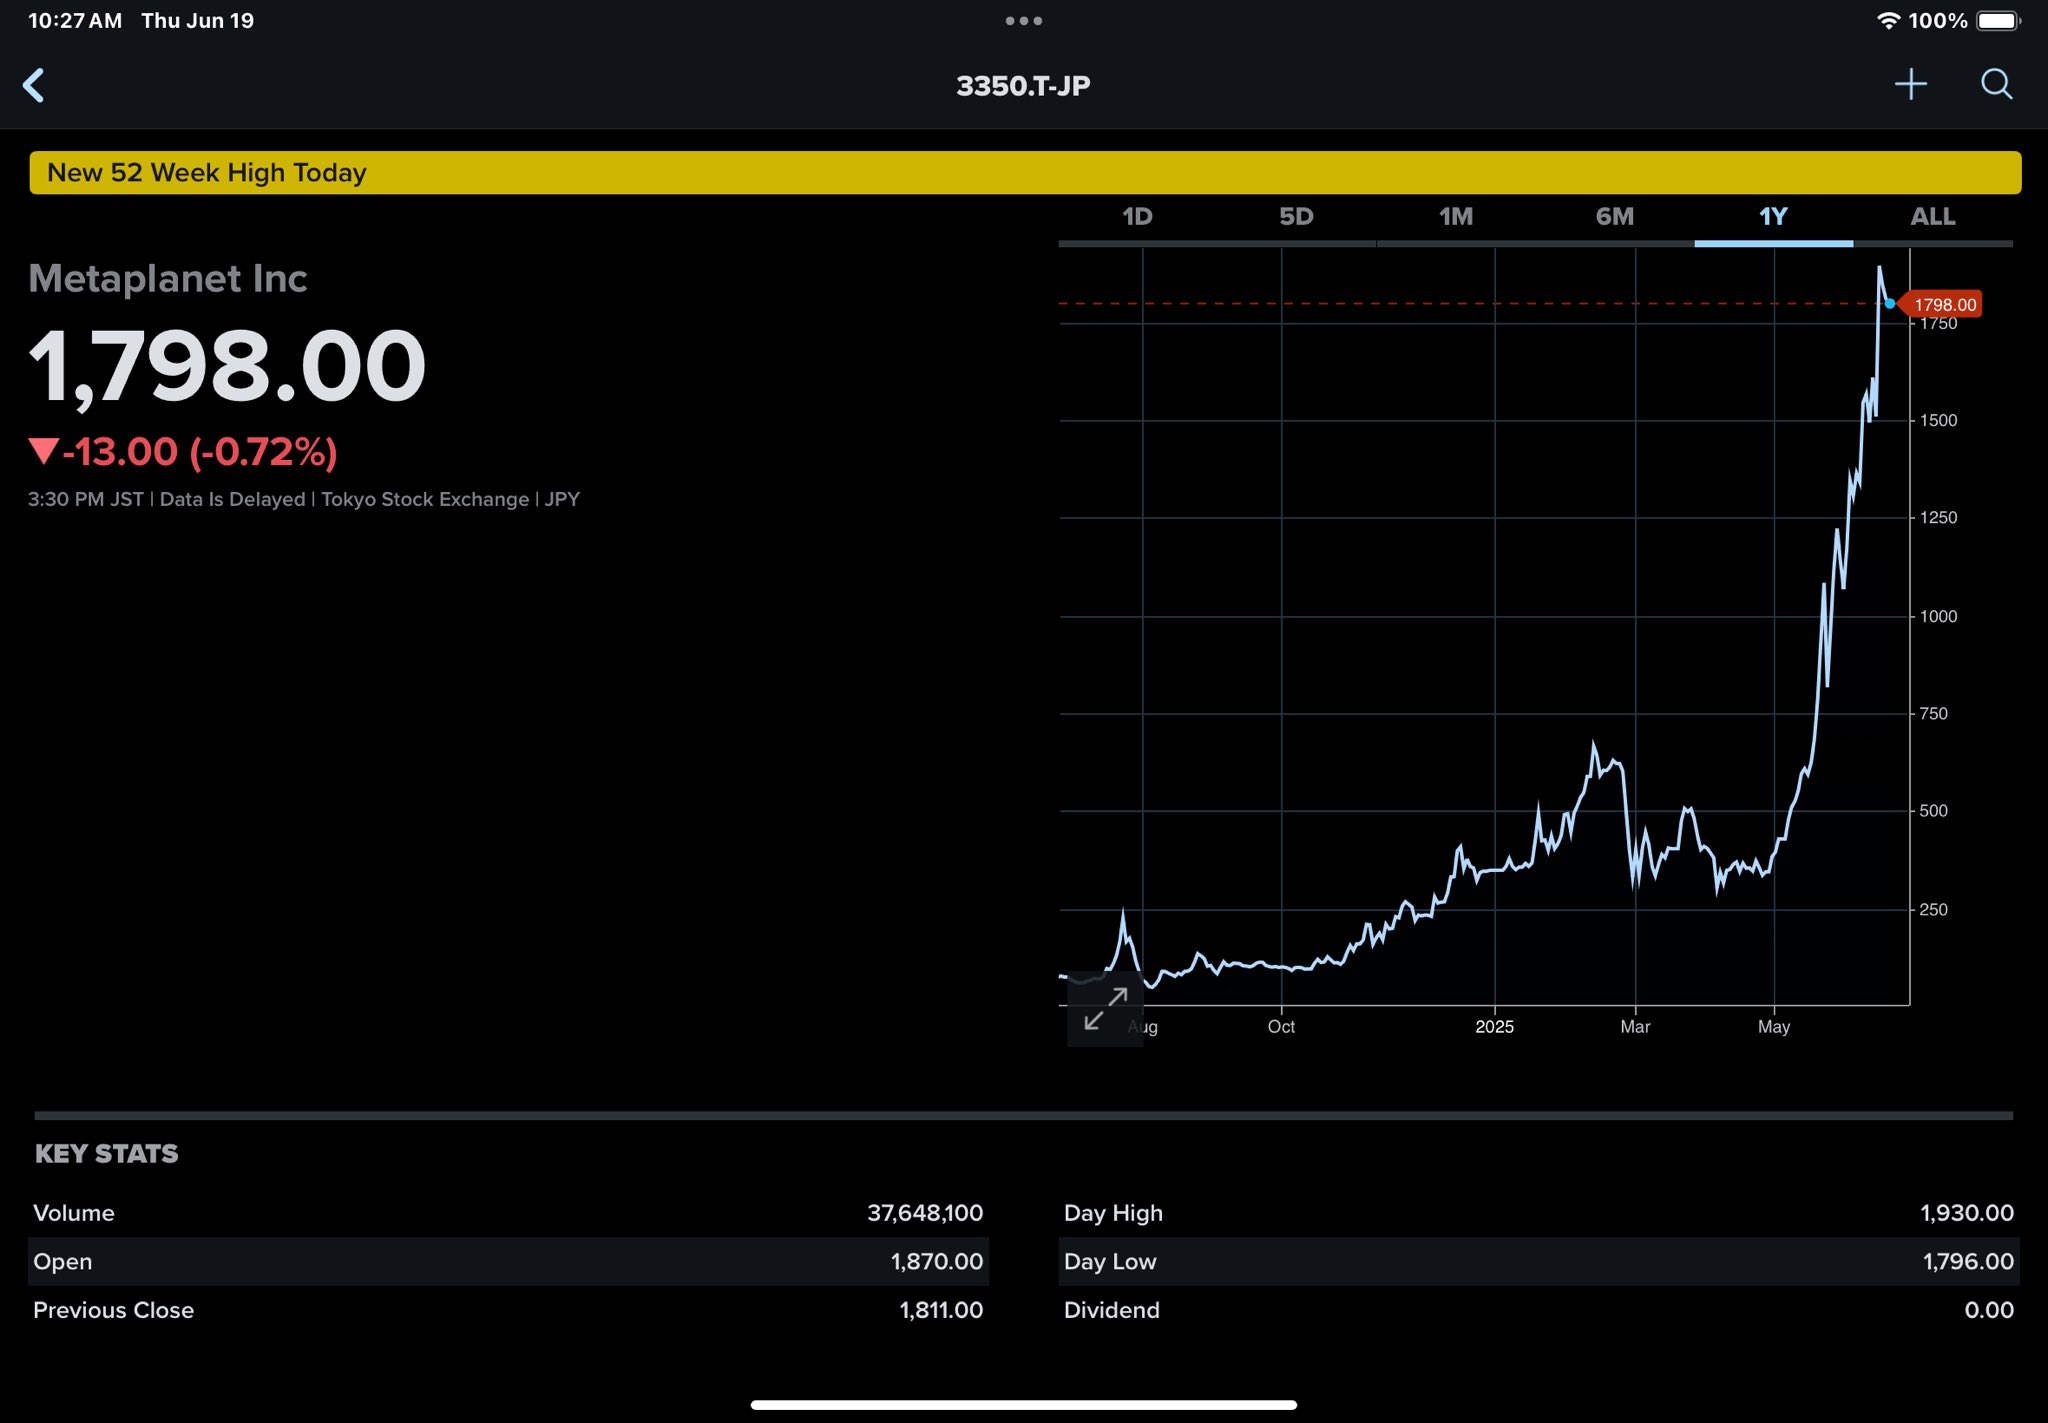Screen dimensions: 2048x1423
Task: Tap the Dividend value 0.00
Action: click(x=1989, y=1310)
